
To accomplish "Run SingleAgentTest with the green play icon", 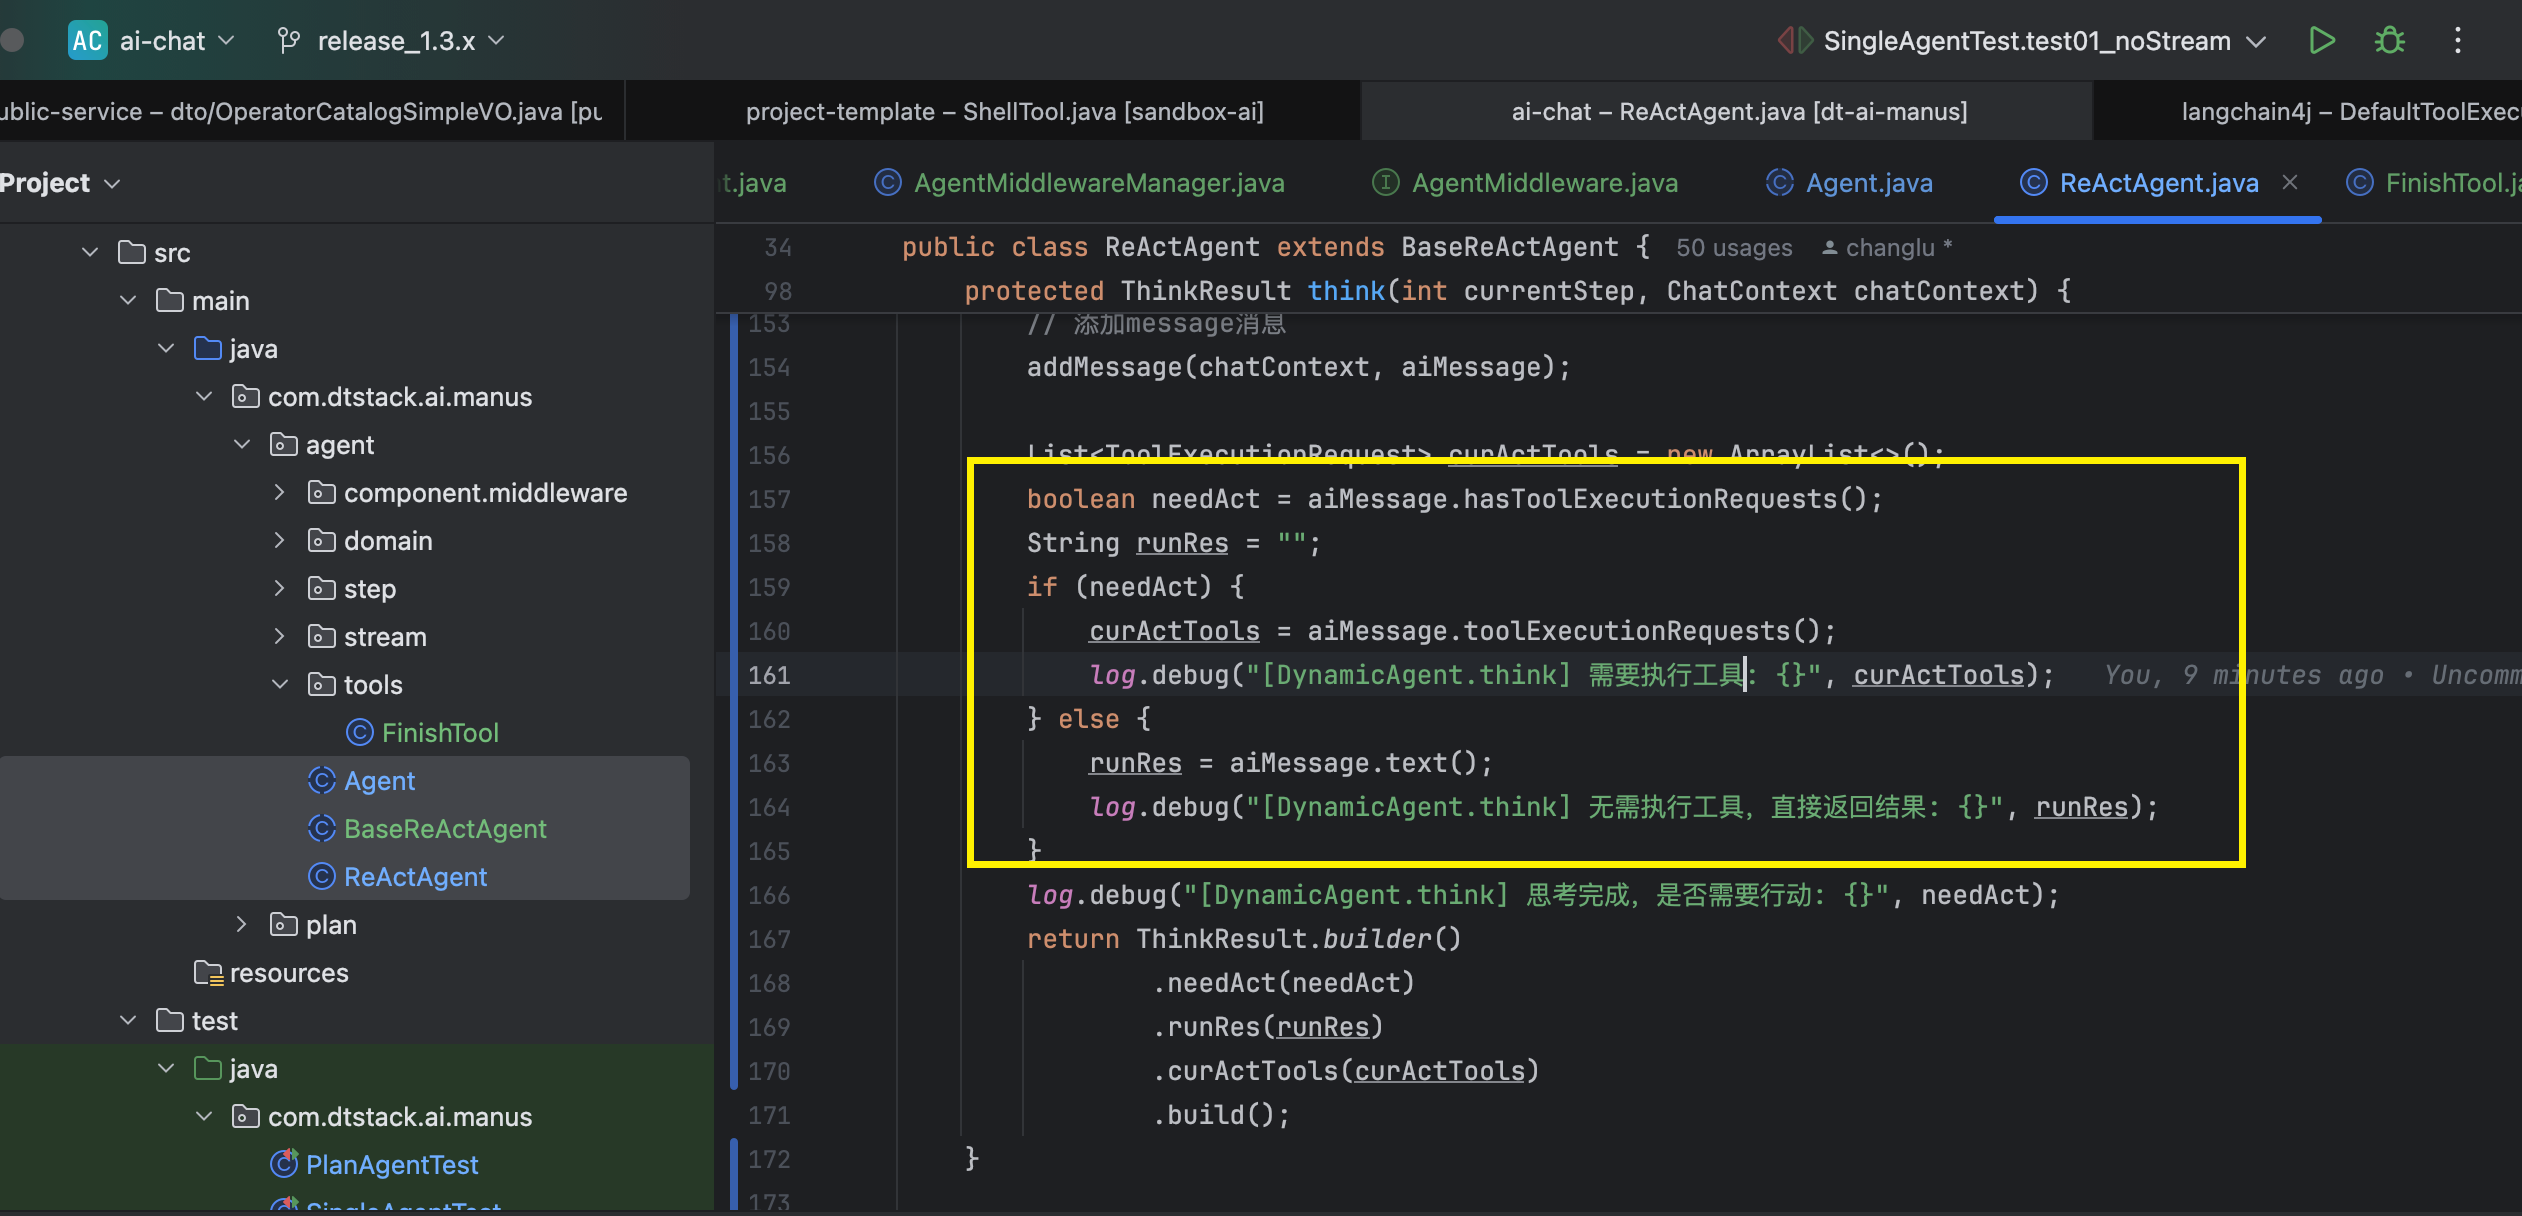I will tap(2322, 41).
